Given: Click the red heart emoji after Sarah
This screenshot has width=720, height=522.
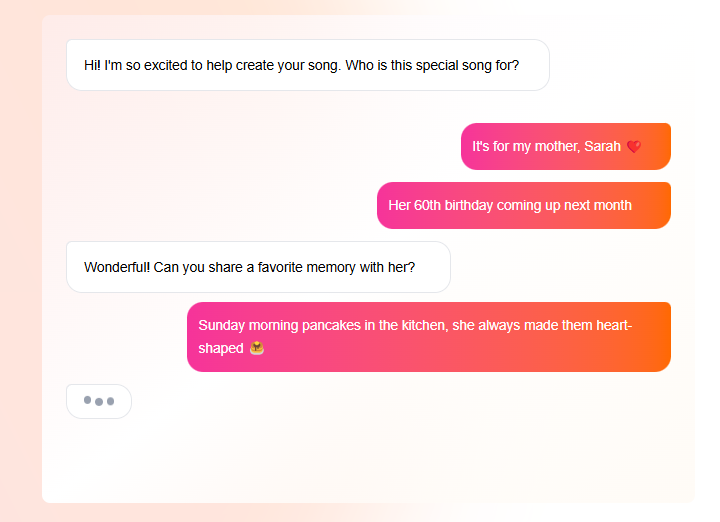Looking at the screenshot, I should point(634,147).
